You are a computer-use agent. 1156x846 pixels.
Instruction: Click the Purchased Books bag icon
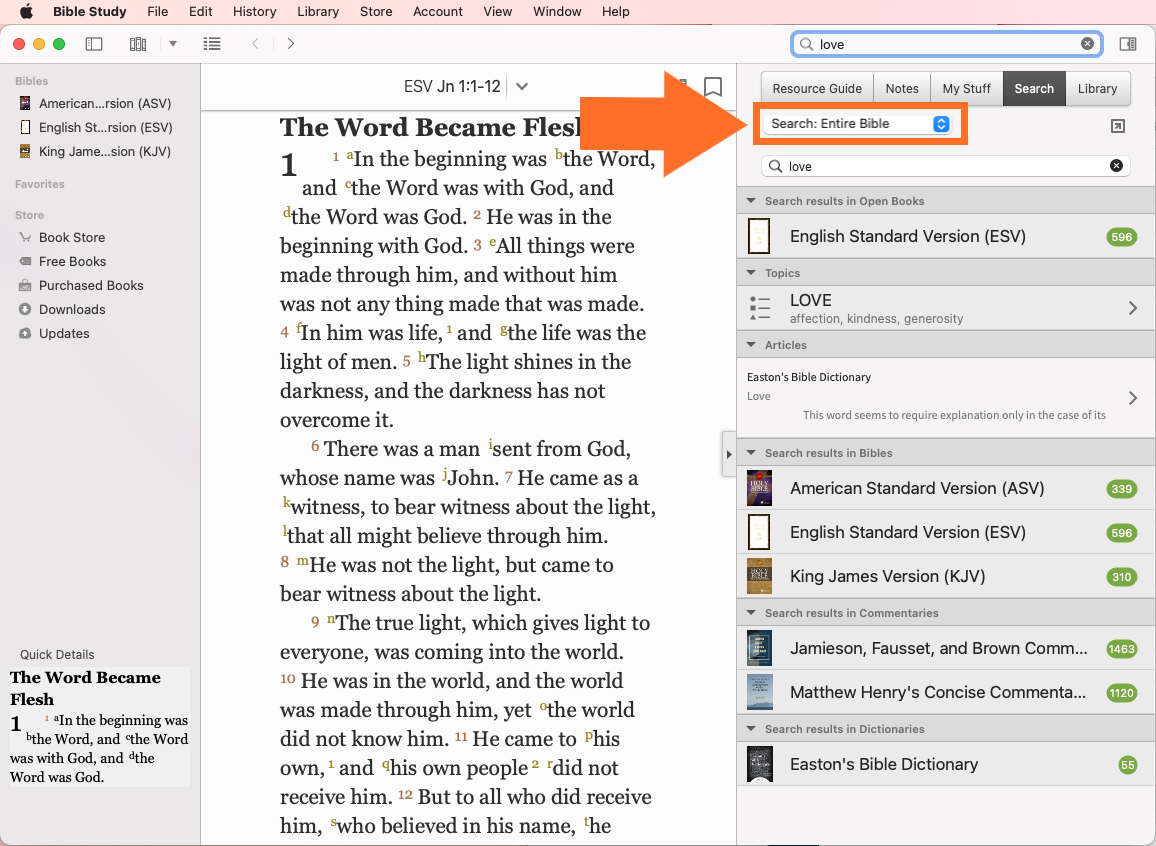click(x=25, y=285)
